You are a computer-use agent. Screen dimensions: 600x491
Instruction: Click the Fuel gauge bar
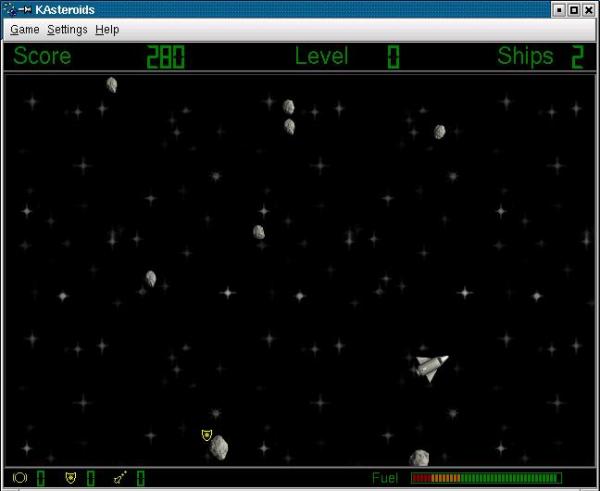coord(486,478)
